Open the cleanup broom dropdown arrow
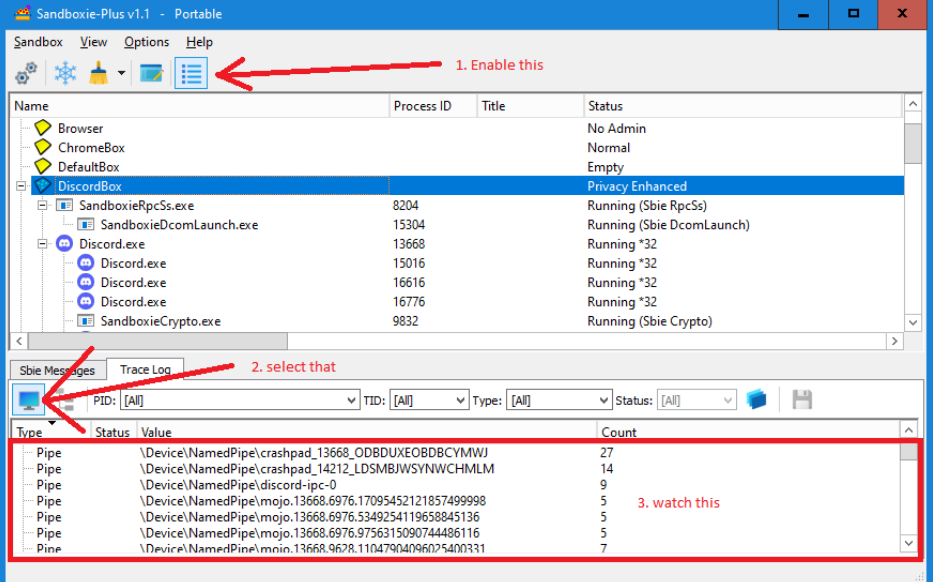 121,73
